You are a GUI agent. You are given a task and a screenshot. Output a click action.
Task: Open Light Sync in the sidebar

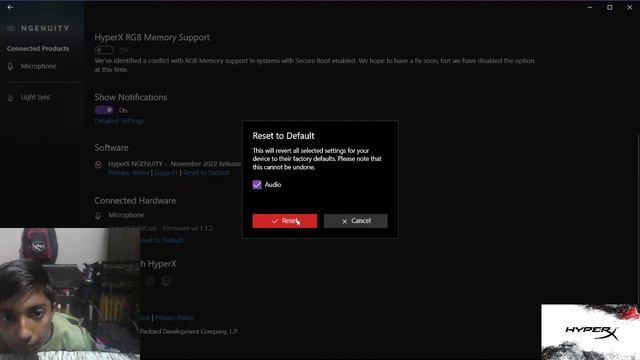pyautogui.click(x=36, y=97)
